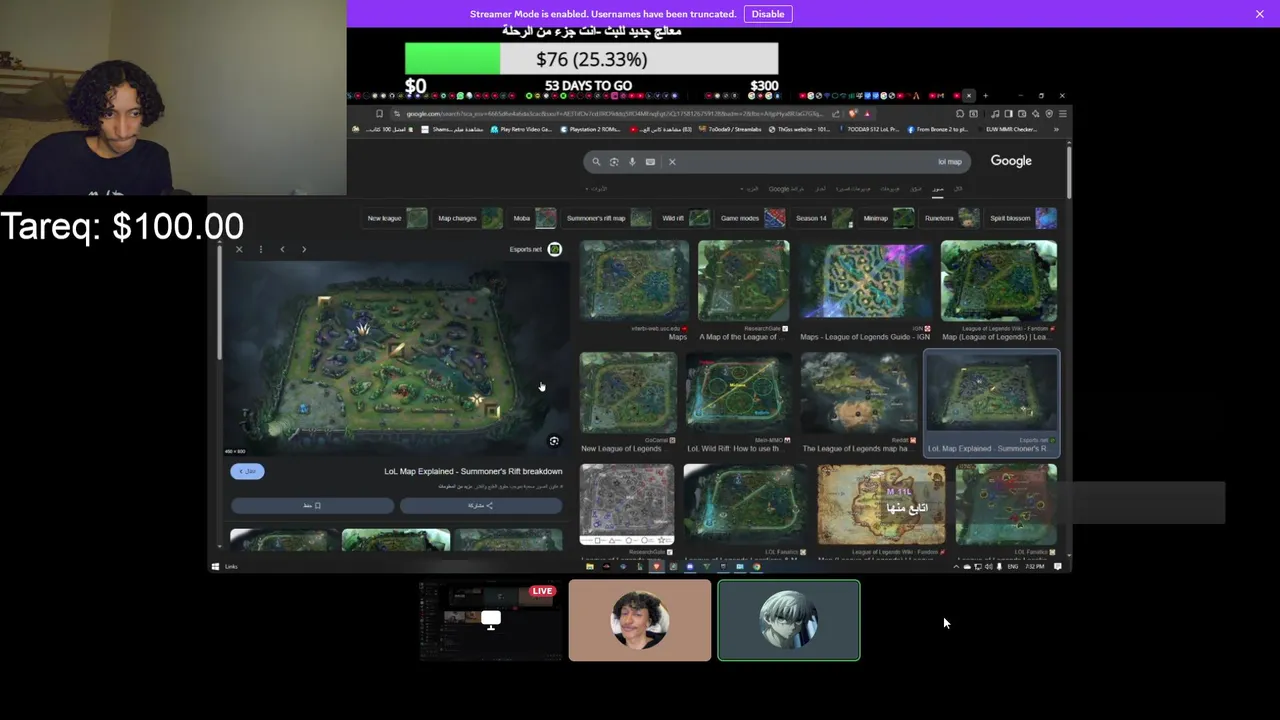Viewport: 1280px width, 720px height.
Task: Open 'LoL Wild Rift: How to use' result
Action: (x=740, y=403)
